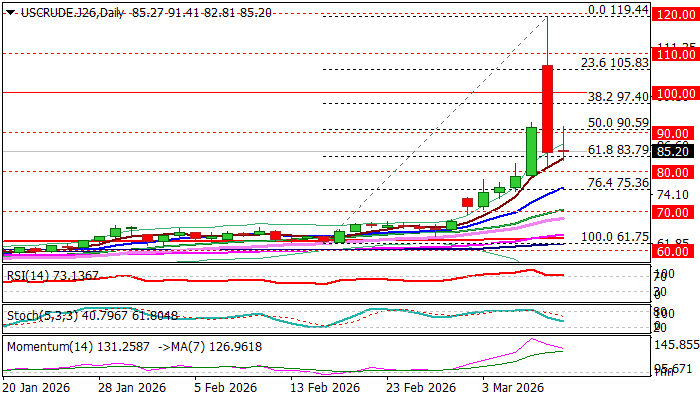Select the tall green candle before the peak

[533, 150]
